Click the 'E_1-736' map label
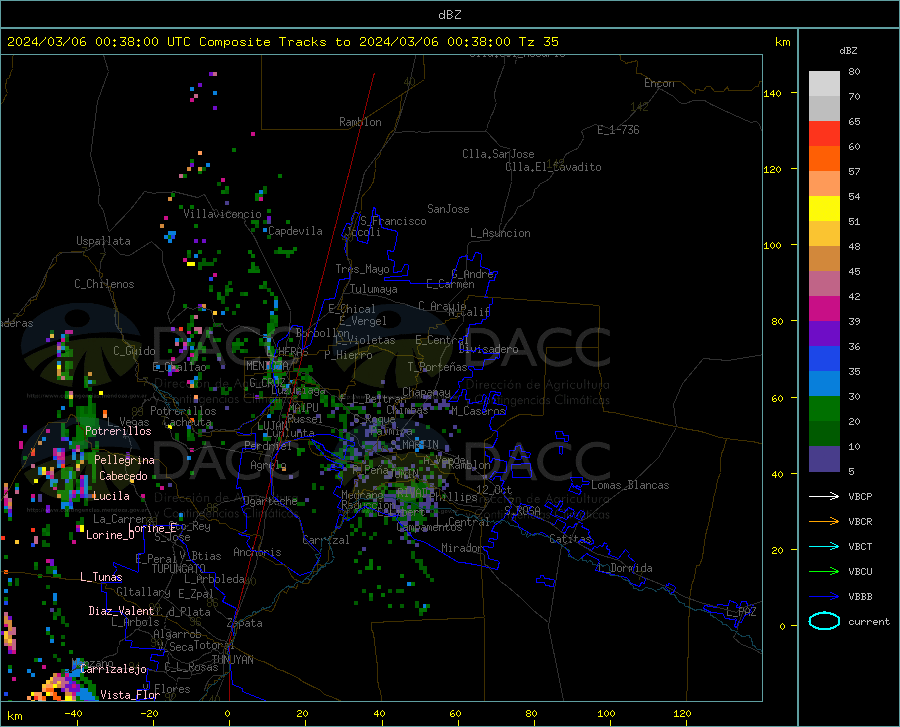The width and height of the screenshot is (900, 727). click(x=618, y=130)
